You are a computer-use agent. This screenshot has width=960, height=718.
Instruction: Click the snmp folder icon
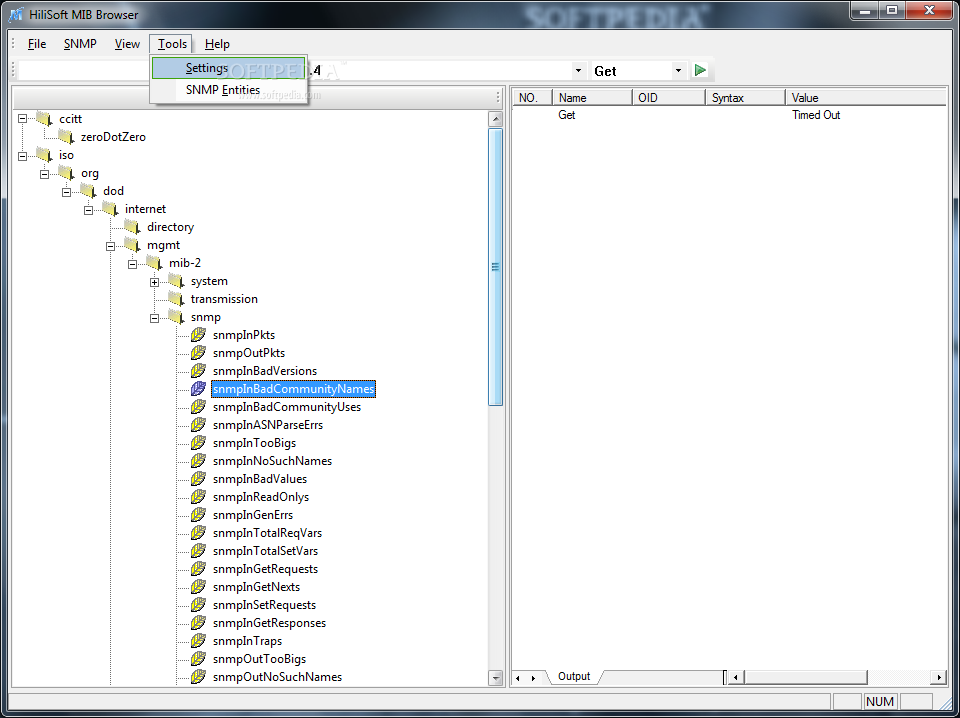coord(176,316)
